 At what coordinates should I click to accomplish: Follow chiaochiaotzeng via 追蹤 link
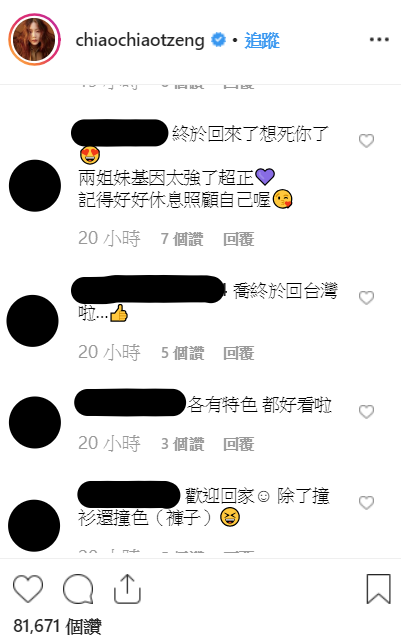pyautogui.click(x=262, y=40)
